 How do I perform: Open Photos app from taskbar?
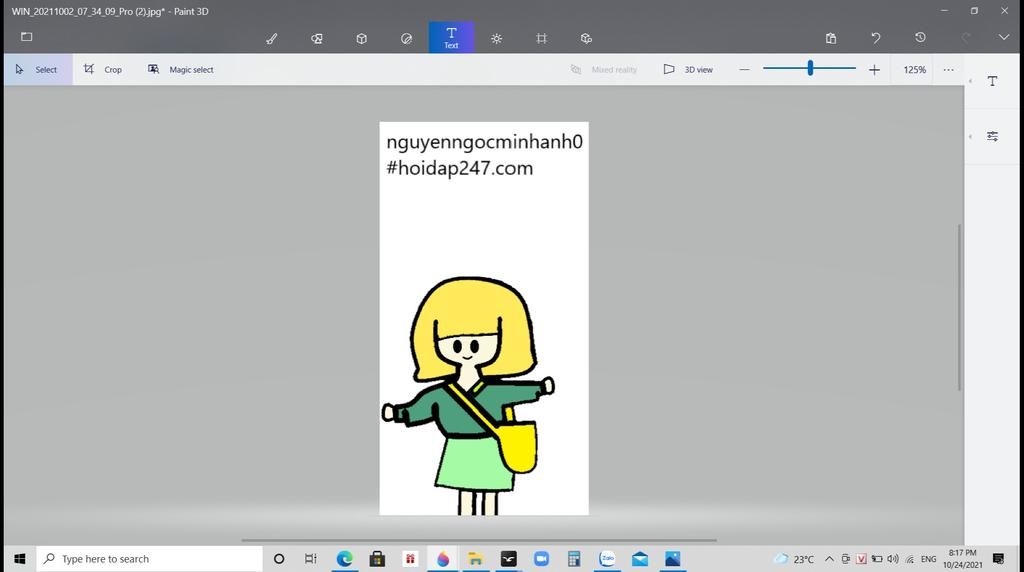click(x=673, y=559)
